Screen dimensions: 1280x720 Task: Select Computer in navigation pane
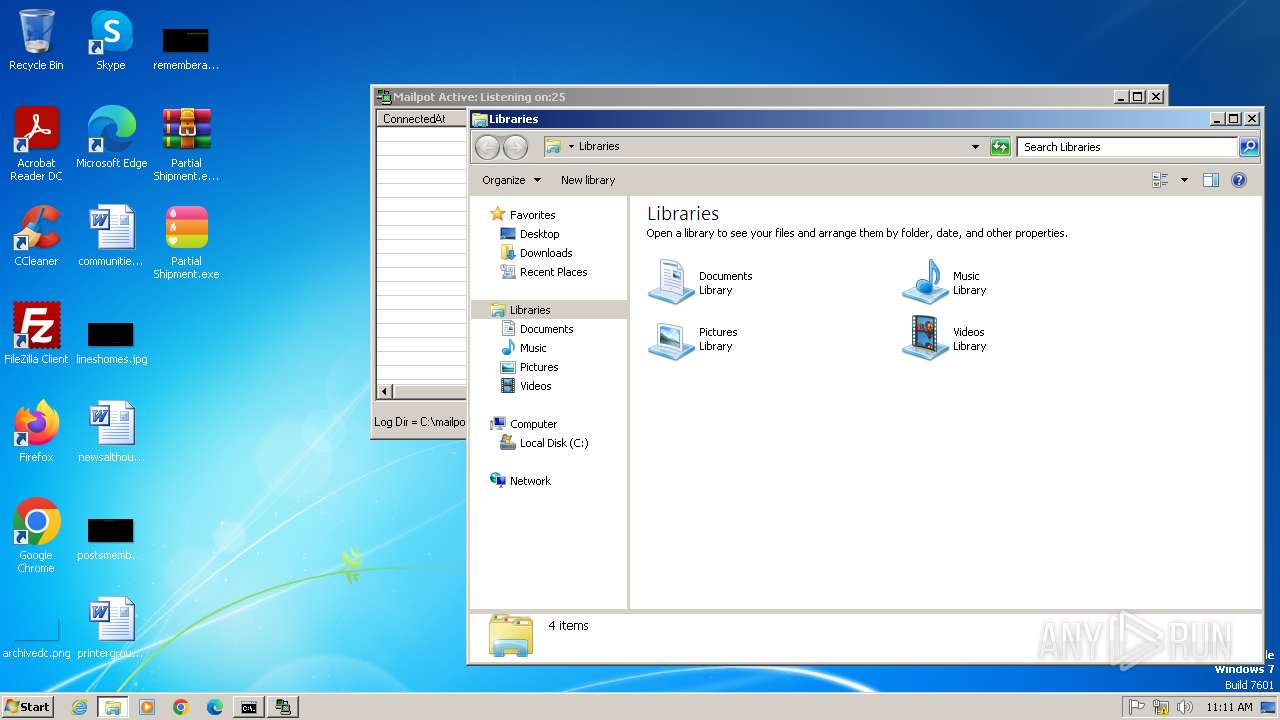point(533,424)
